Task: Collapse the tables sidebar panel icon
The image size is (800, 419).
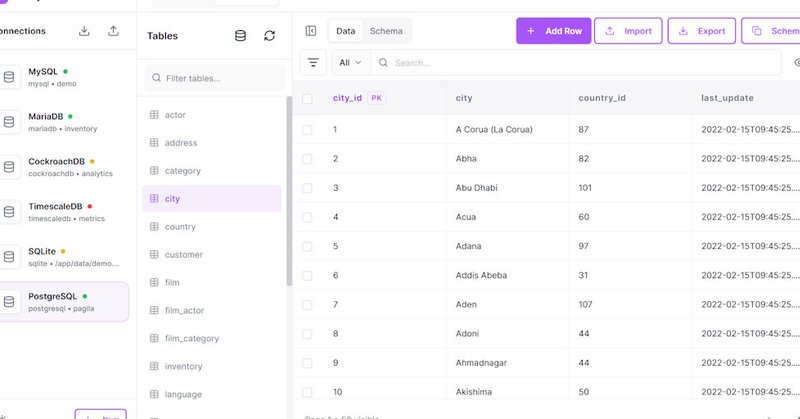Action: click(x=311, y=31)
